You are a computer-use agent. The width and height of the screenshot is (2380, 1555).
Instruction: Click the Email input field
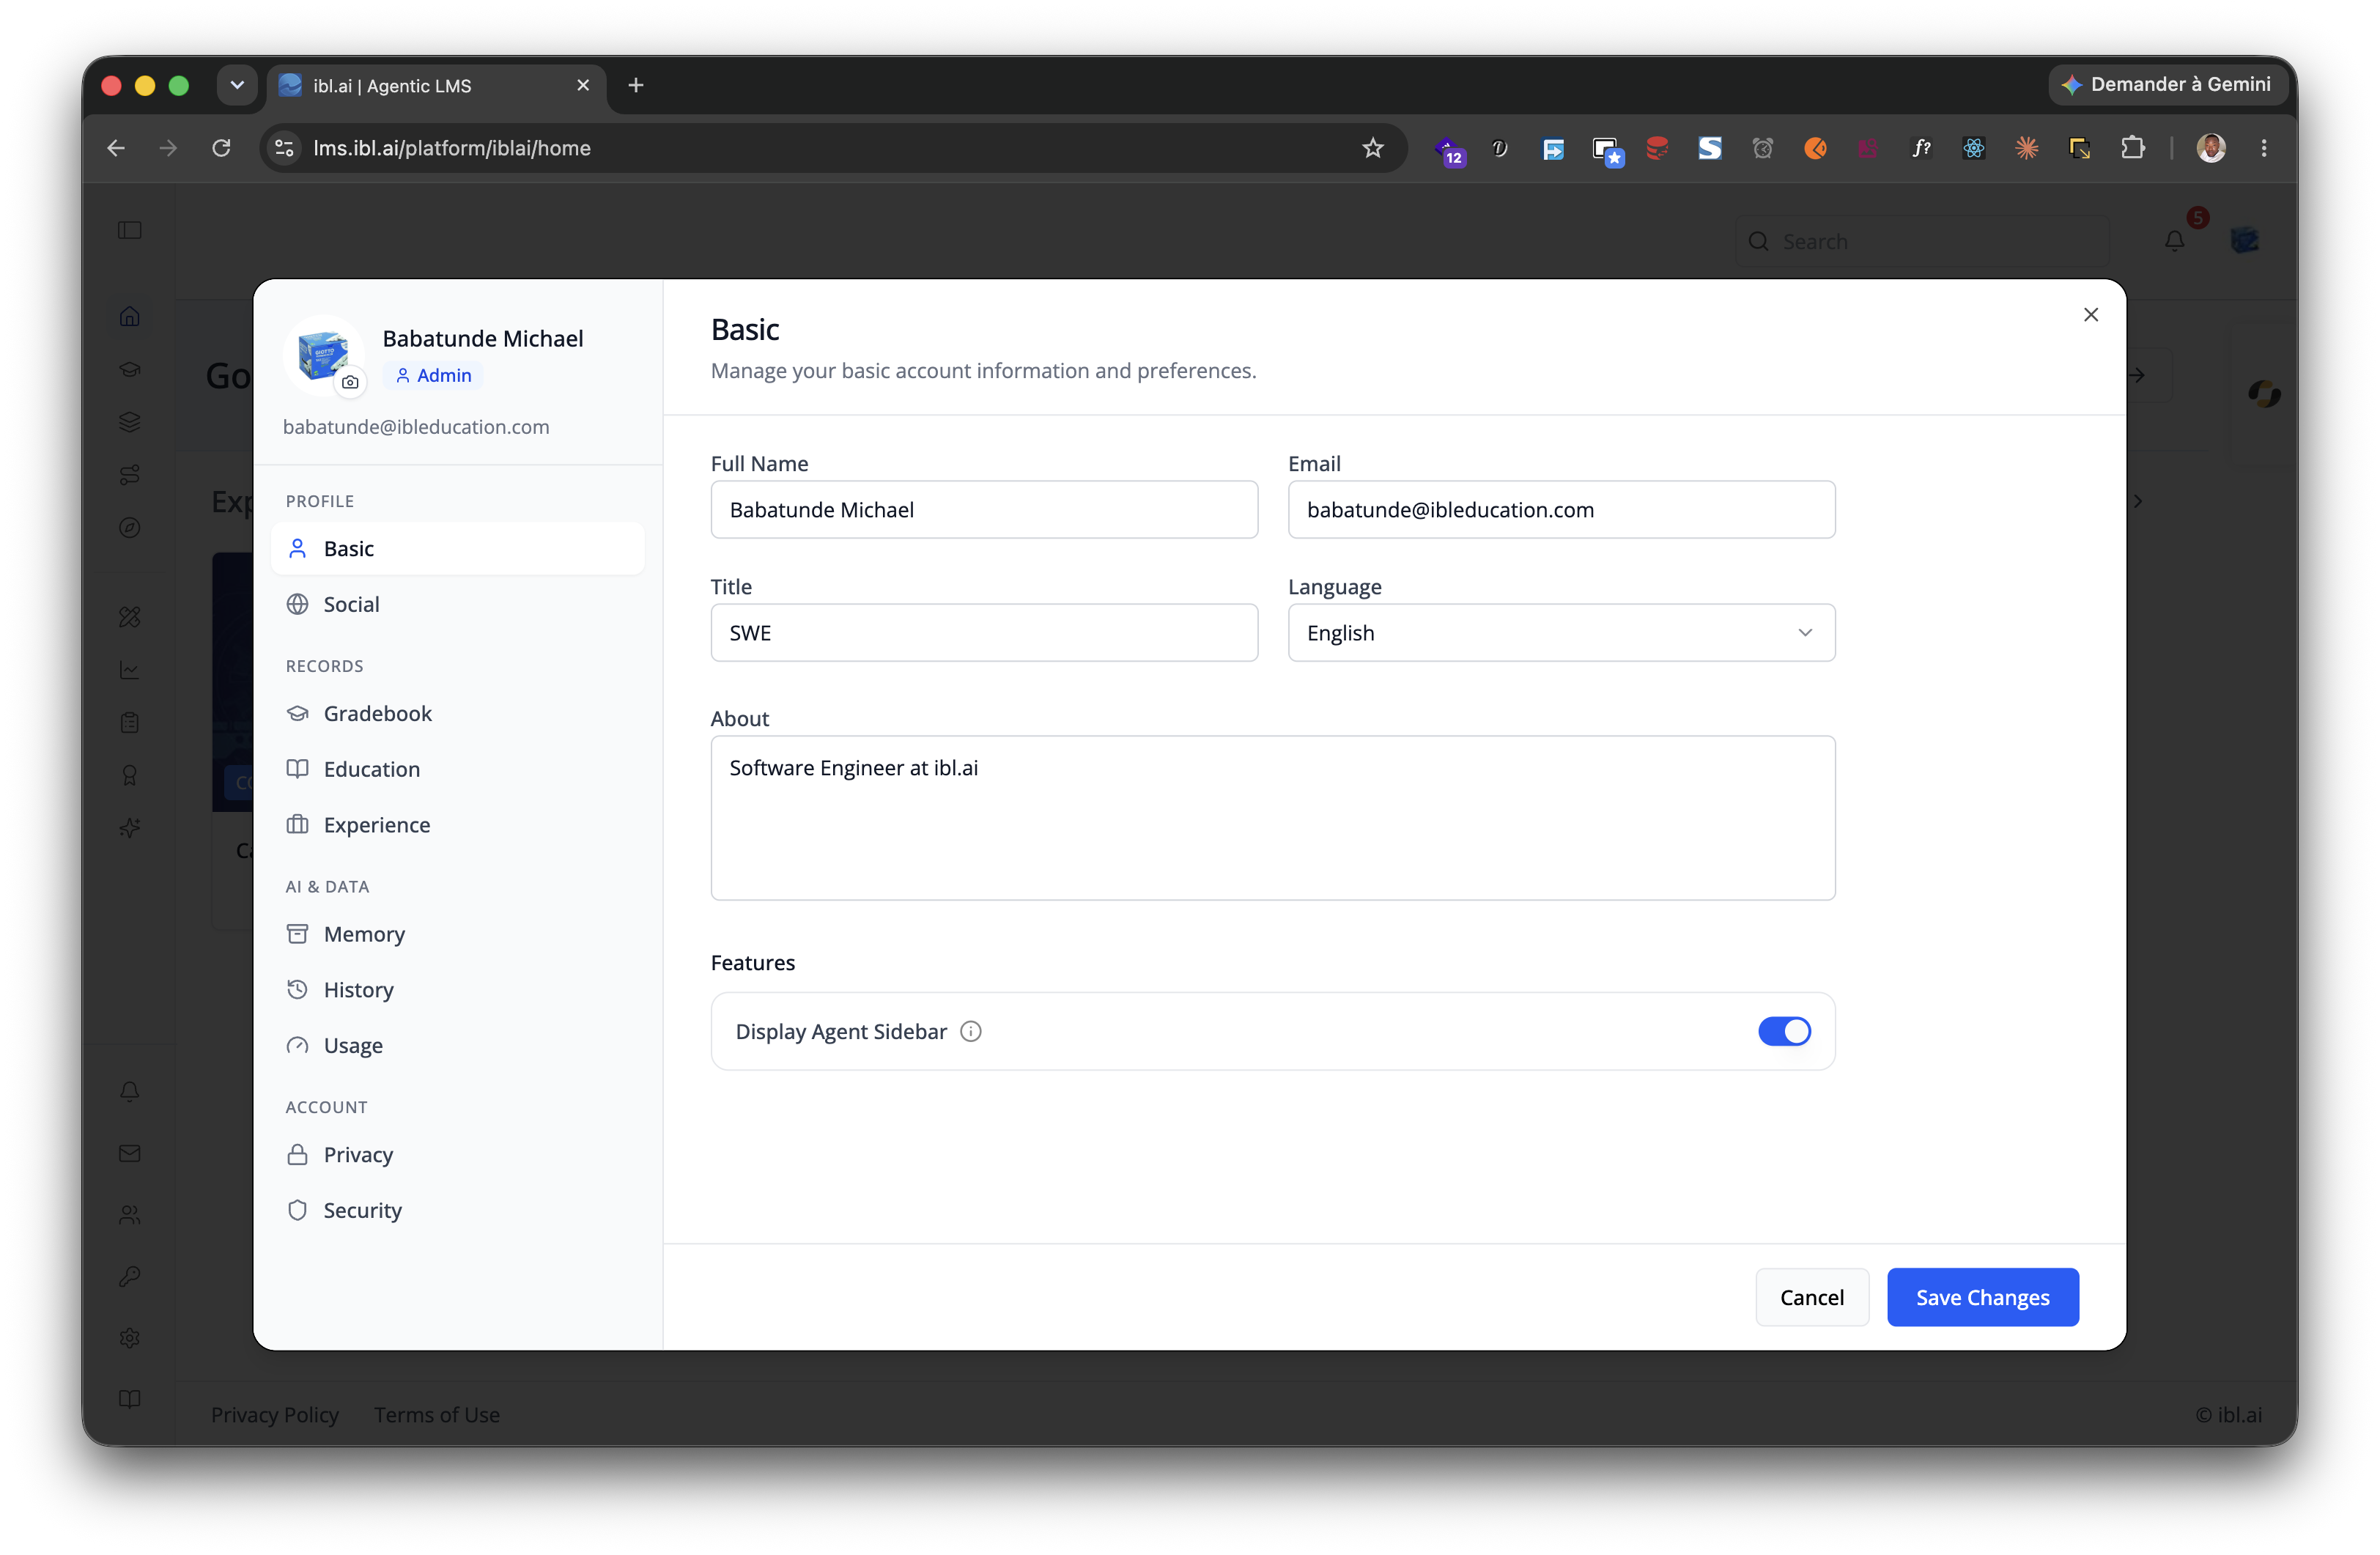click(x=1561, y=510)
